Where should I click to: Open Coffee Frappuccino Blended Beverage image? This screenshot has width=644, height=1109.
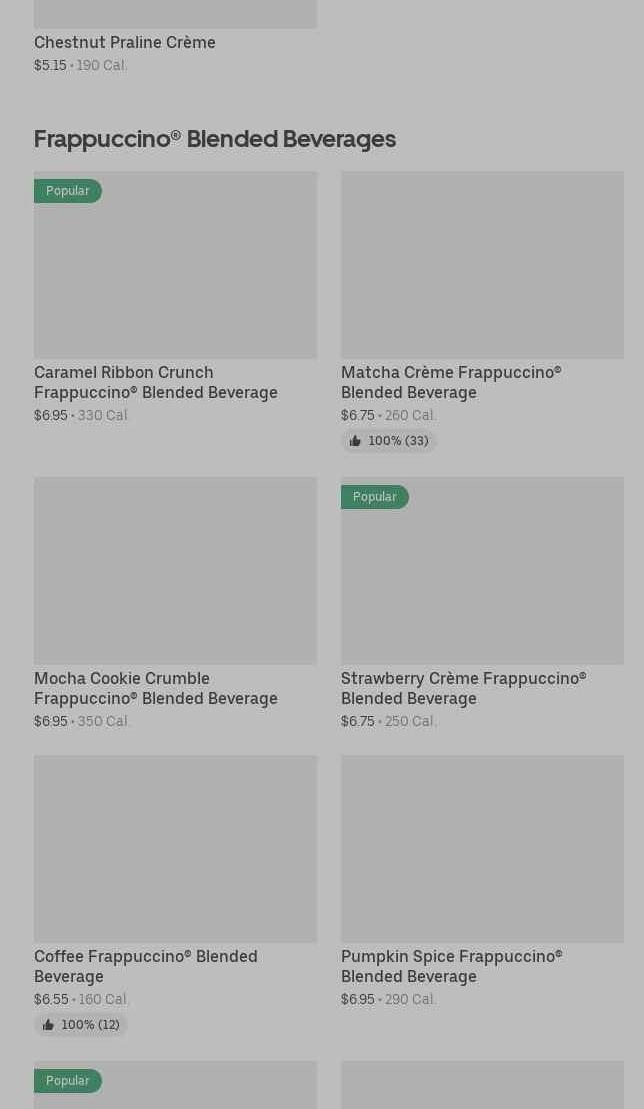[x=175, y=849]
